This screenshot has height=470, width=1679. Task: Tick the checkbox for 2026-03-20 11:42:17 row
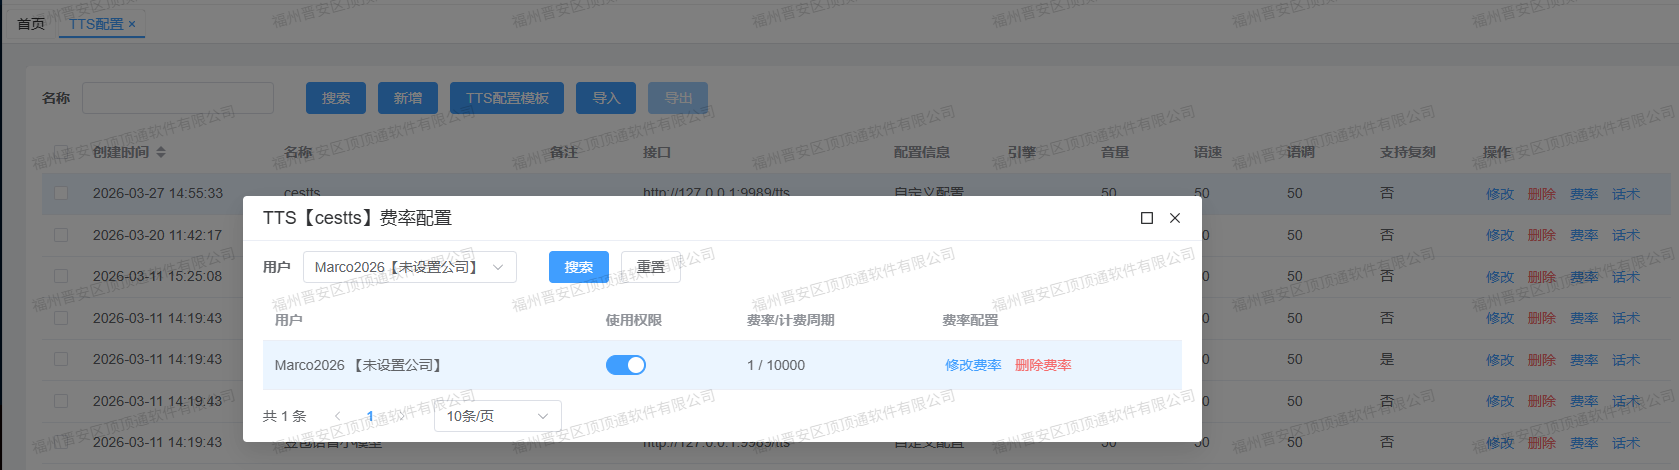click(61, 235)
